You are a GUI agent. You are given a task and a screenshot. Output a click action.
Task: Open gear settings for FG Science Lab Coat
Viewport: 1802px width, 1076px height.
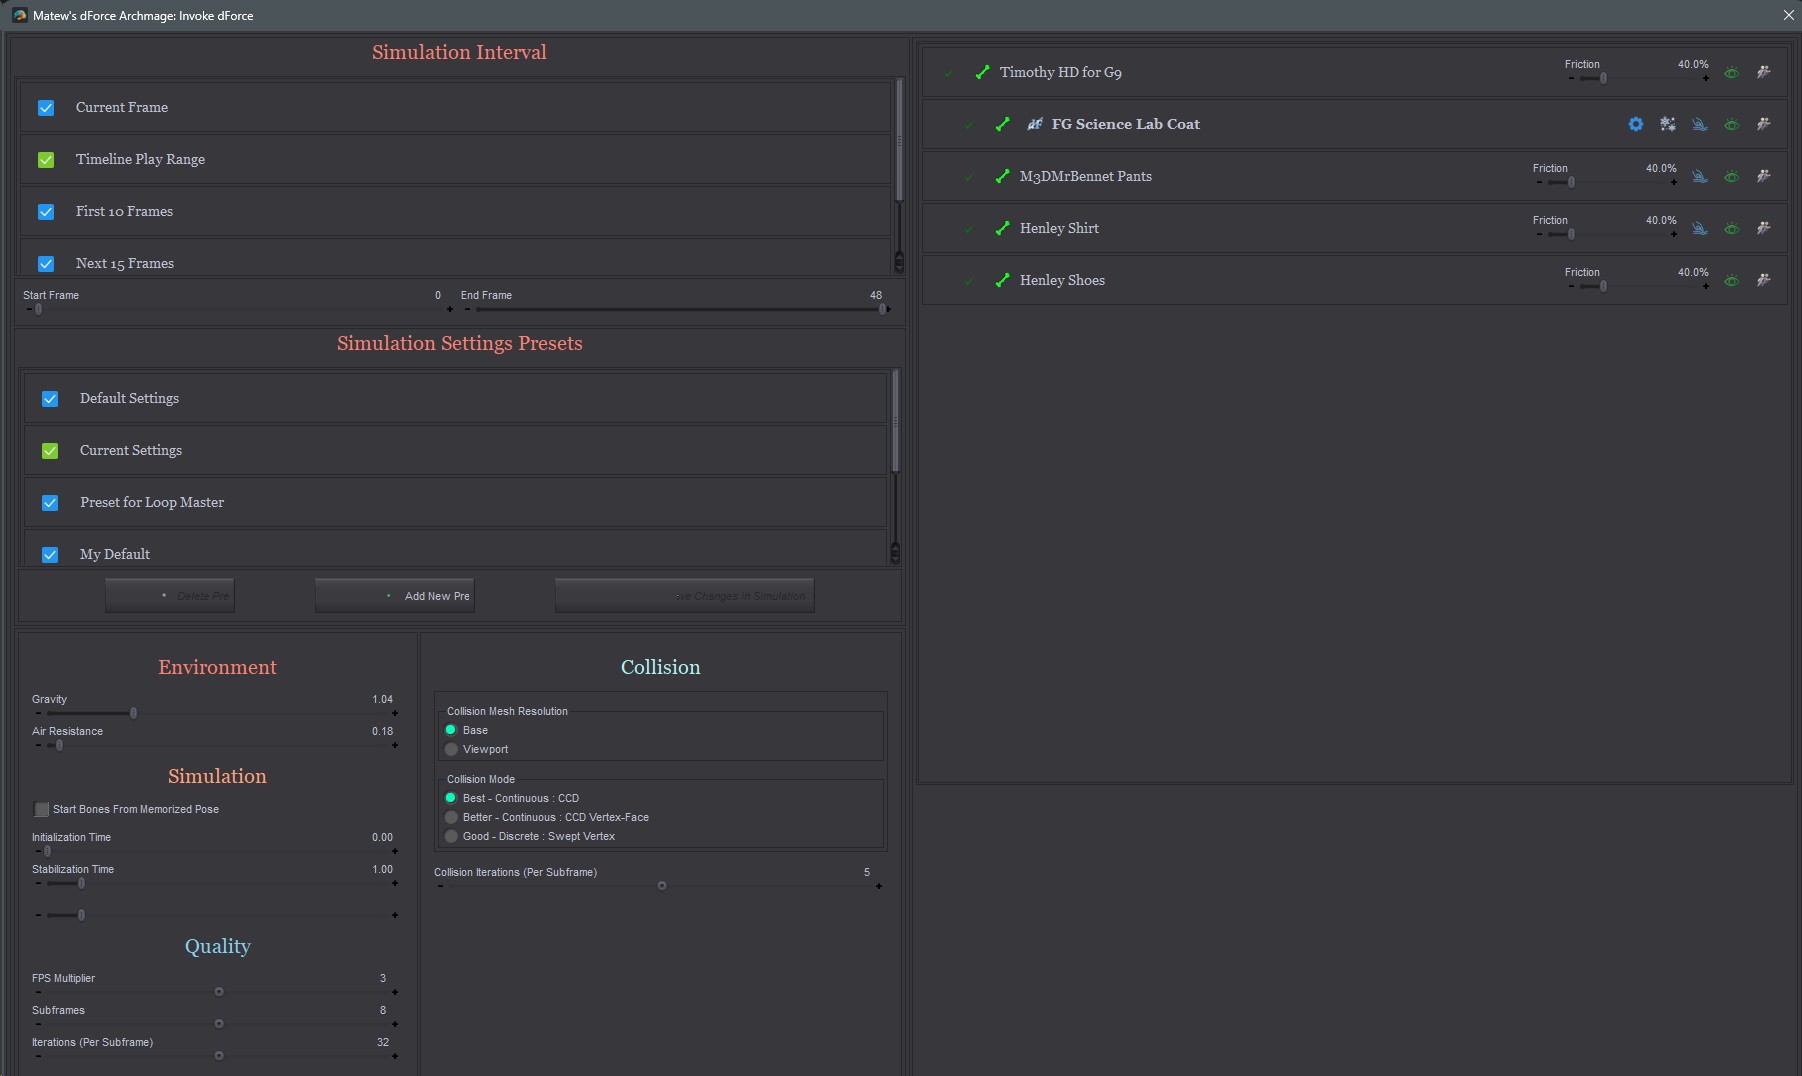click(1636, 124)
